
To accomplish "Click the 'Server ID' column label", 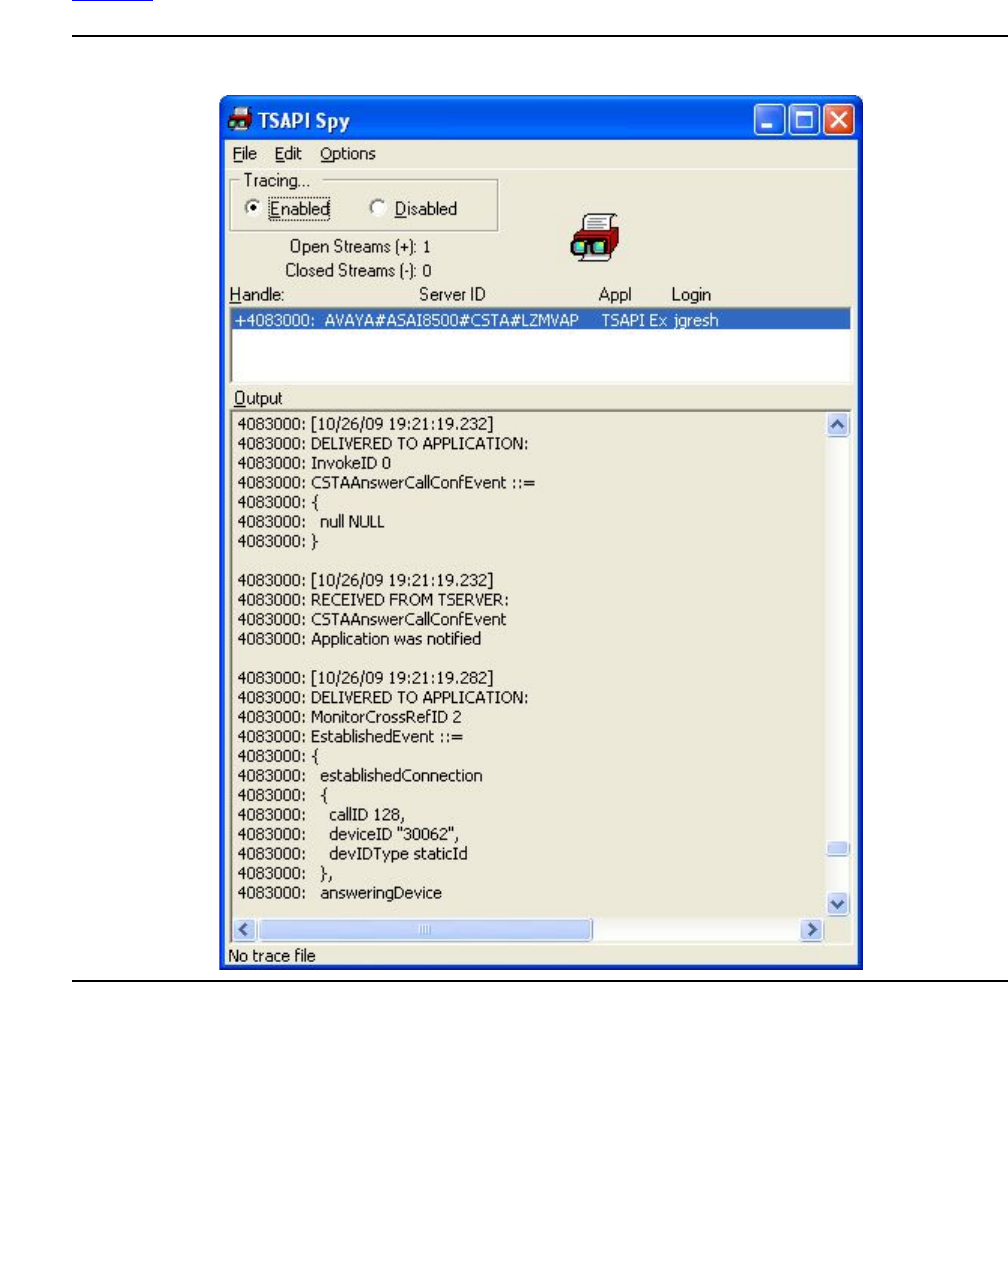I will click(x=452, y=294).
